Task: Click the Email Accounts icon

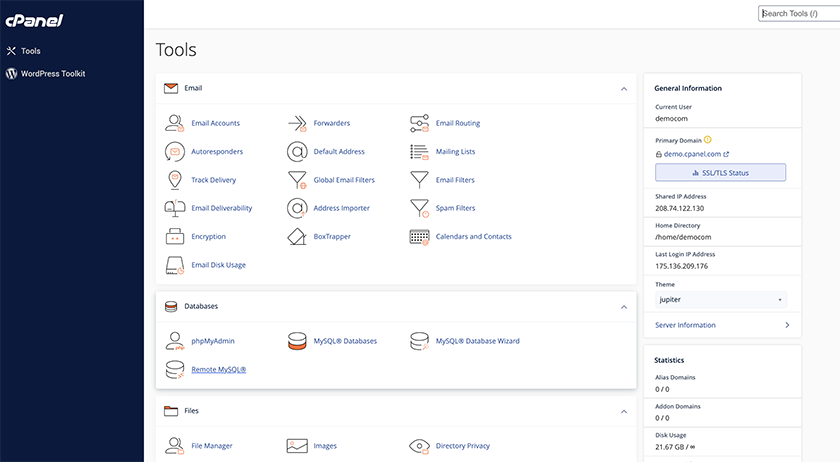Action: 175,123
